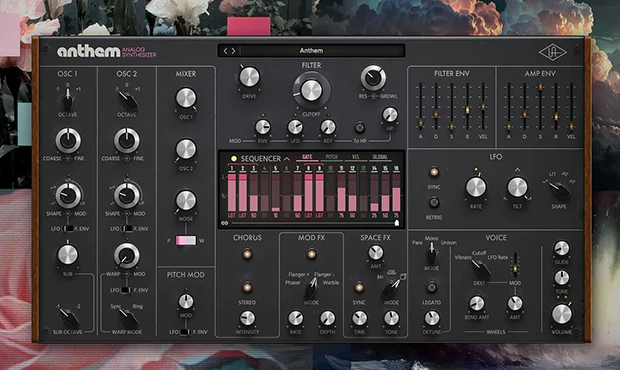This screenshot has width=620, height=370.
Task: Adjust the OSC 2 Coarse/Fine knob
Action: pos(127,140)
